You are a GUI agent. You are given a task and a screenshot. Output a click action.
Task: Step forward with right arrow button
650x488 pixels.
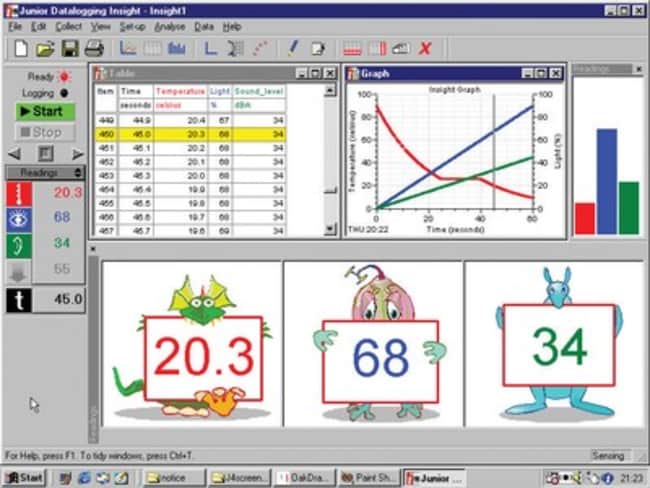pyautogui.click(x=77, y=154)
